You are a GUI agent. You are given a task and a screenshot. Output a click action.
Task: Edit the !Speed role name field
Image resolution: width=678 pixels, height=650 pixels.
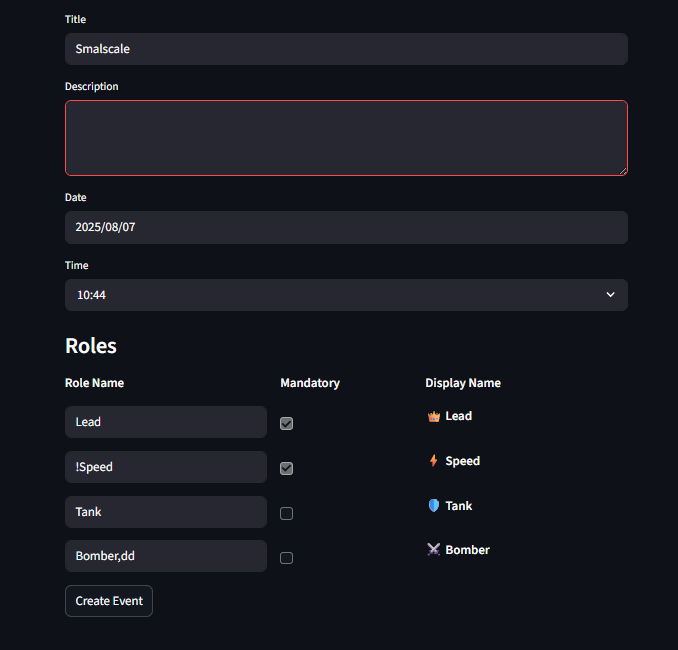click(166, 467)
